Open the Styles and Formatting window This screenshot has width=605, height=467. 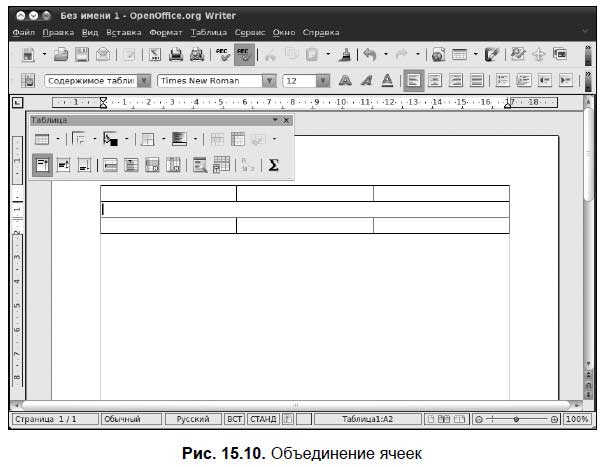coord(28,81)
